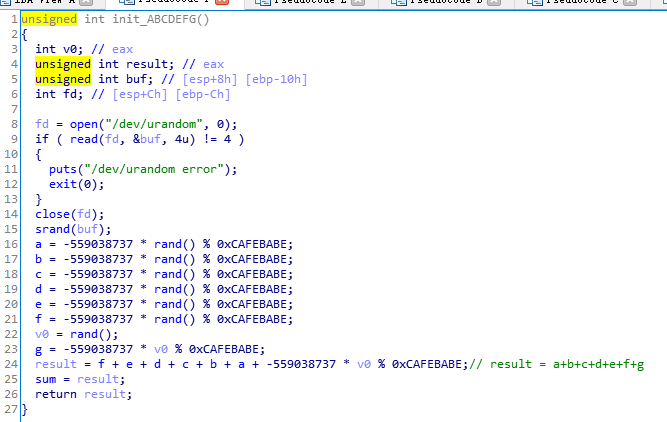Click line number 7 in the gutter
The image size is (667, 422).
click(x=14, y=109)
